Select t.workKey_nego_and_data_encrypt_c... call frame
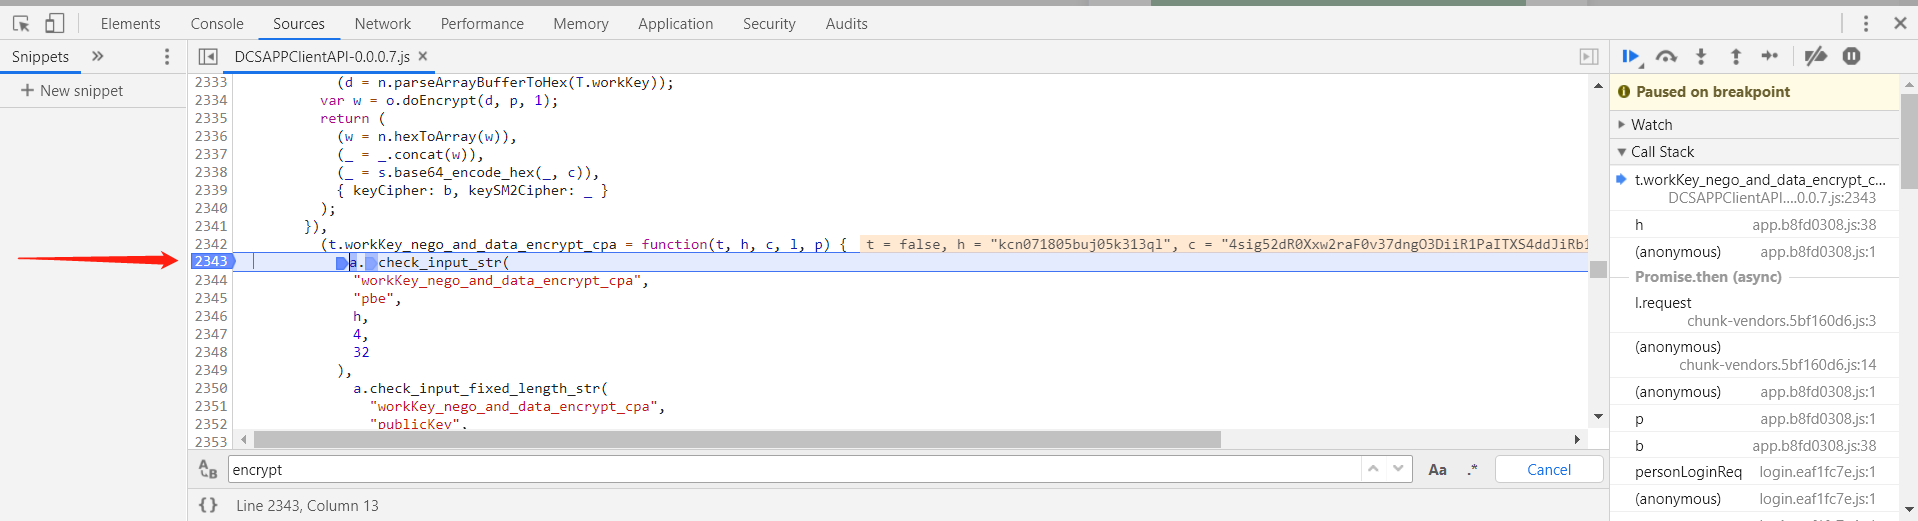The image size is (1918, 521). click(x=1754, y=188)
